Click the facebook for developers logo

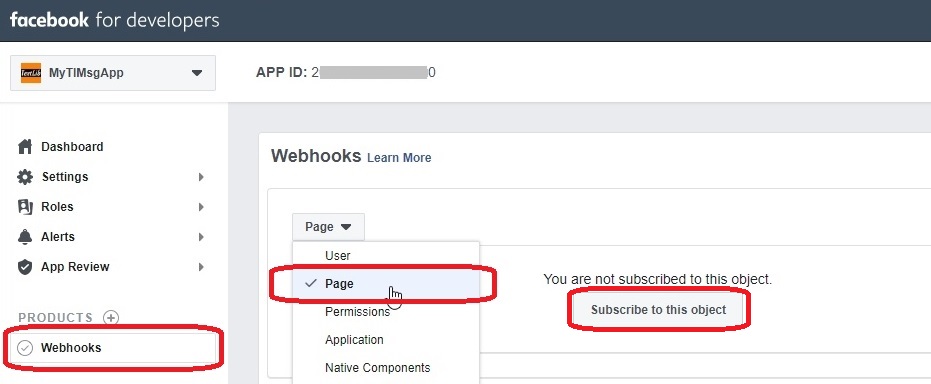pos(115,21)
